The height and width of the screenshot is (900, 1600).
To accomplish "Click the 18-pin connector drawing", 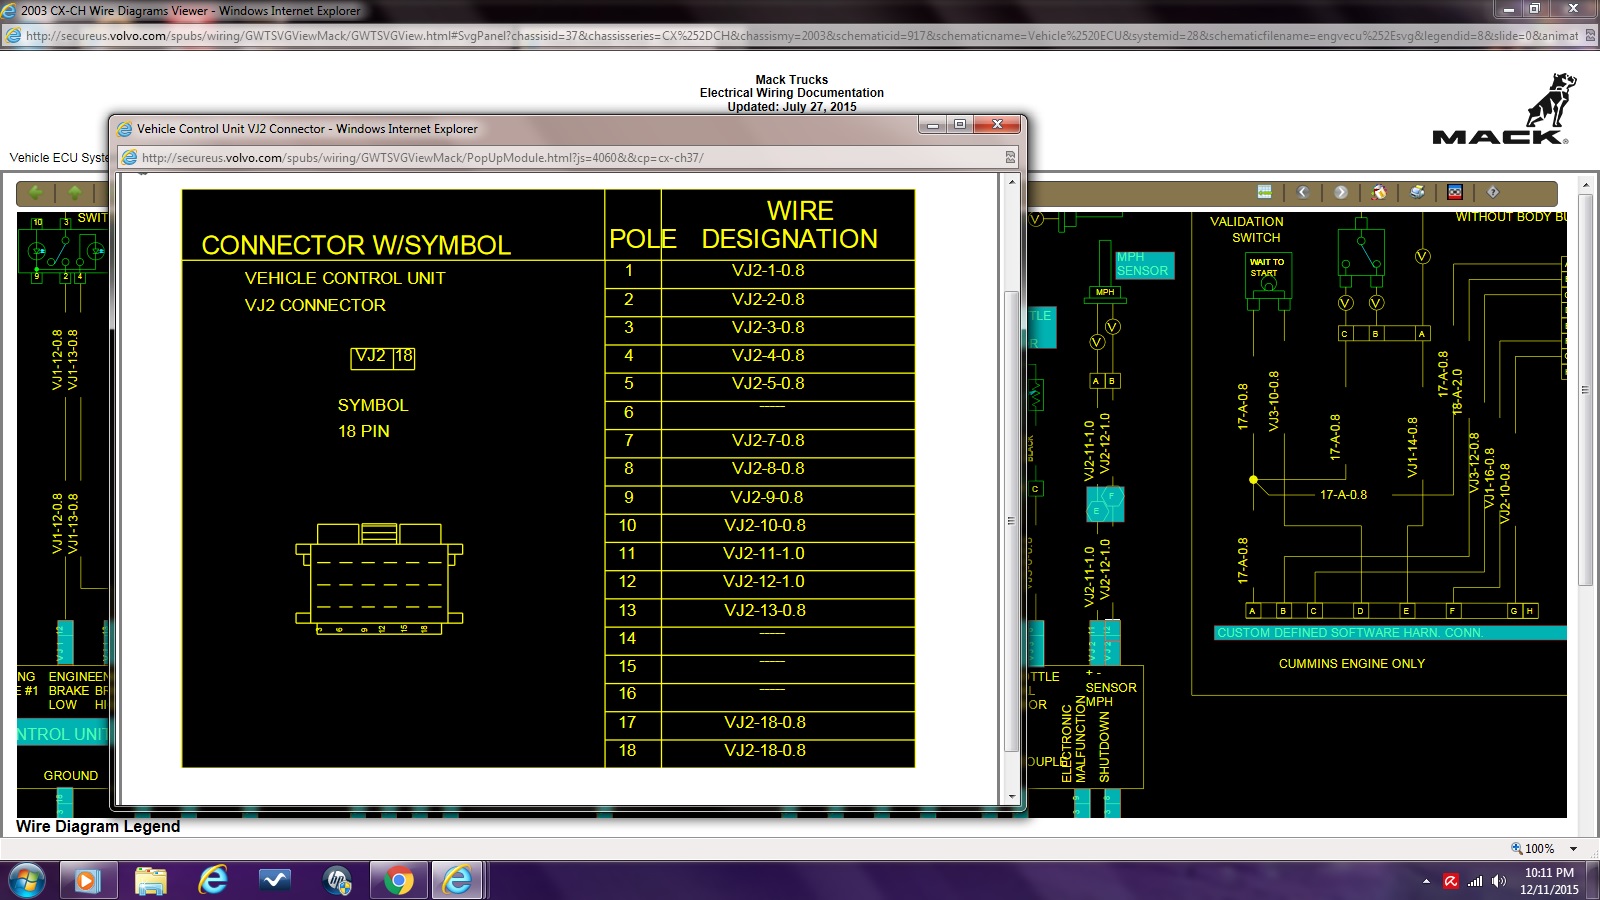I will click(x=379, y=578).
